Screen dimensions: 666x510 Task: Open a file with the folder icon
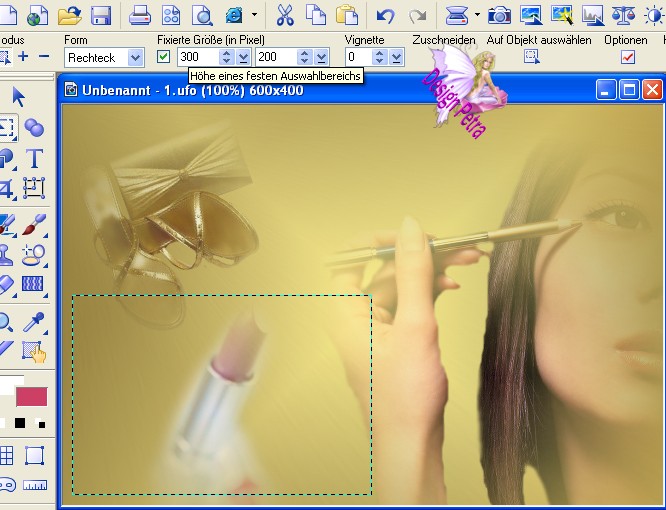[69, 15]
